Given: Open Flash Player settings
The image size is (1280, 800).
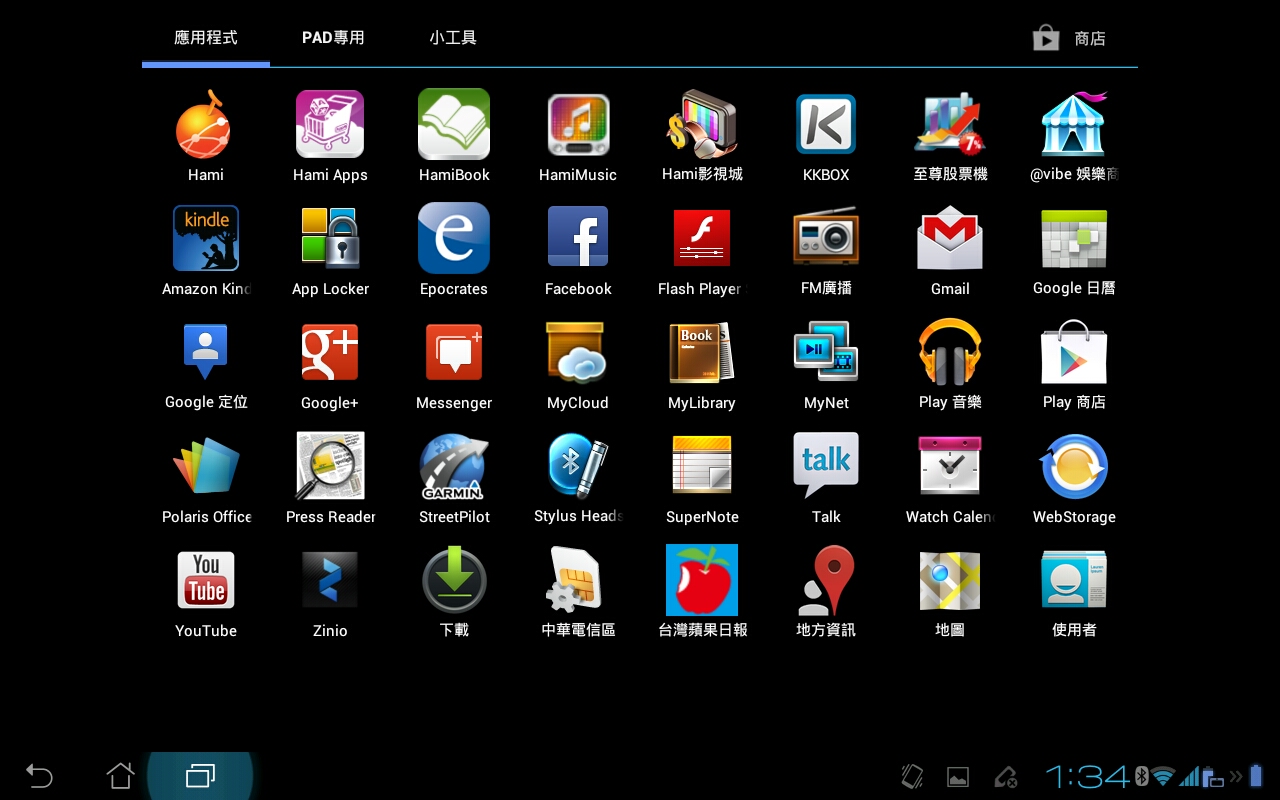Looking at the screenshot, I should click(x=702, y=238).
